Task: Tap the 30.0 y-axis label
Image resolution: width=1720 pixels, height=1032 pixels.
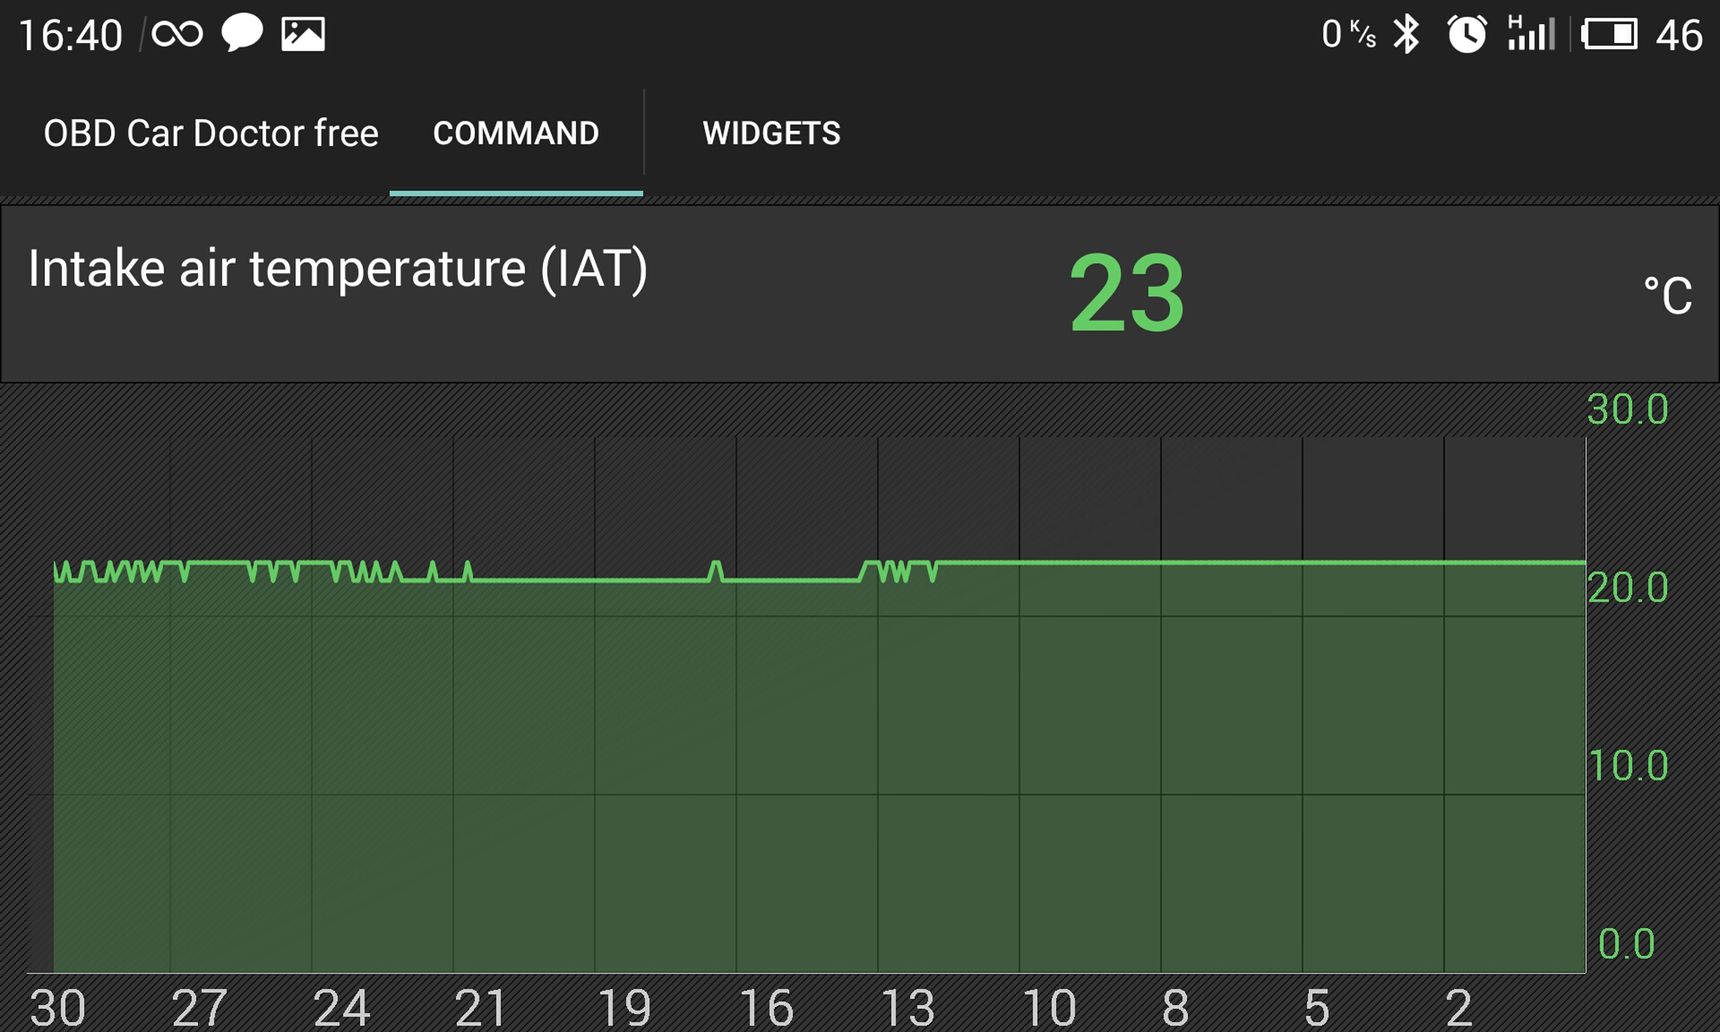Action: tap(1627, 410)
